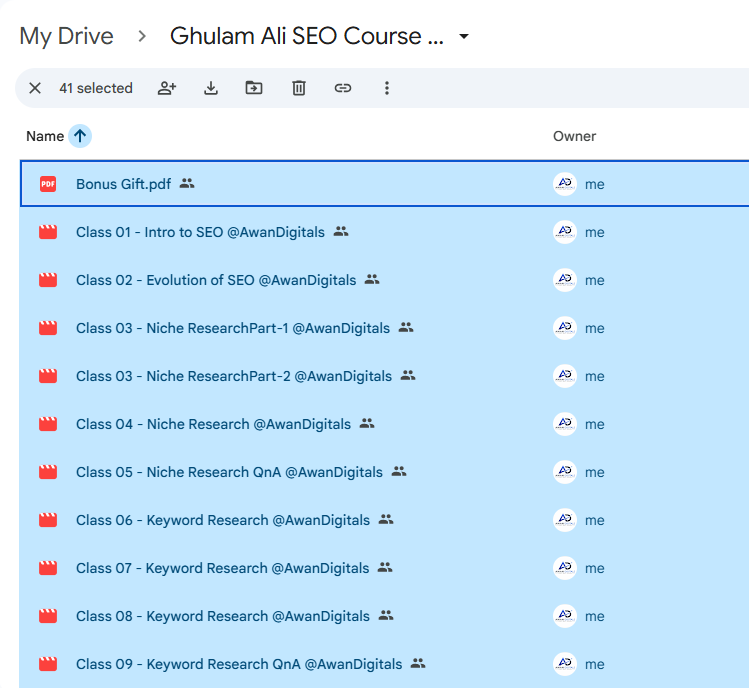This screenshot has width=749, height=688.
Task: Select Class 08 - Keyword Research file
Action: 223,616
